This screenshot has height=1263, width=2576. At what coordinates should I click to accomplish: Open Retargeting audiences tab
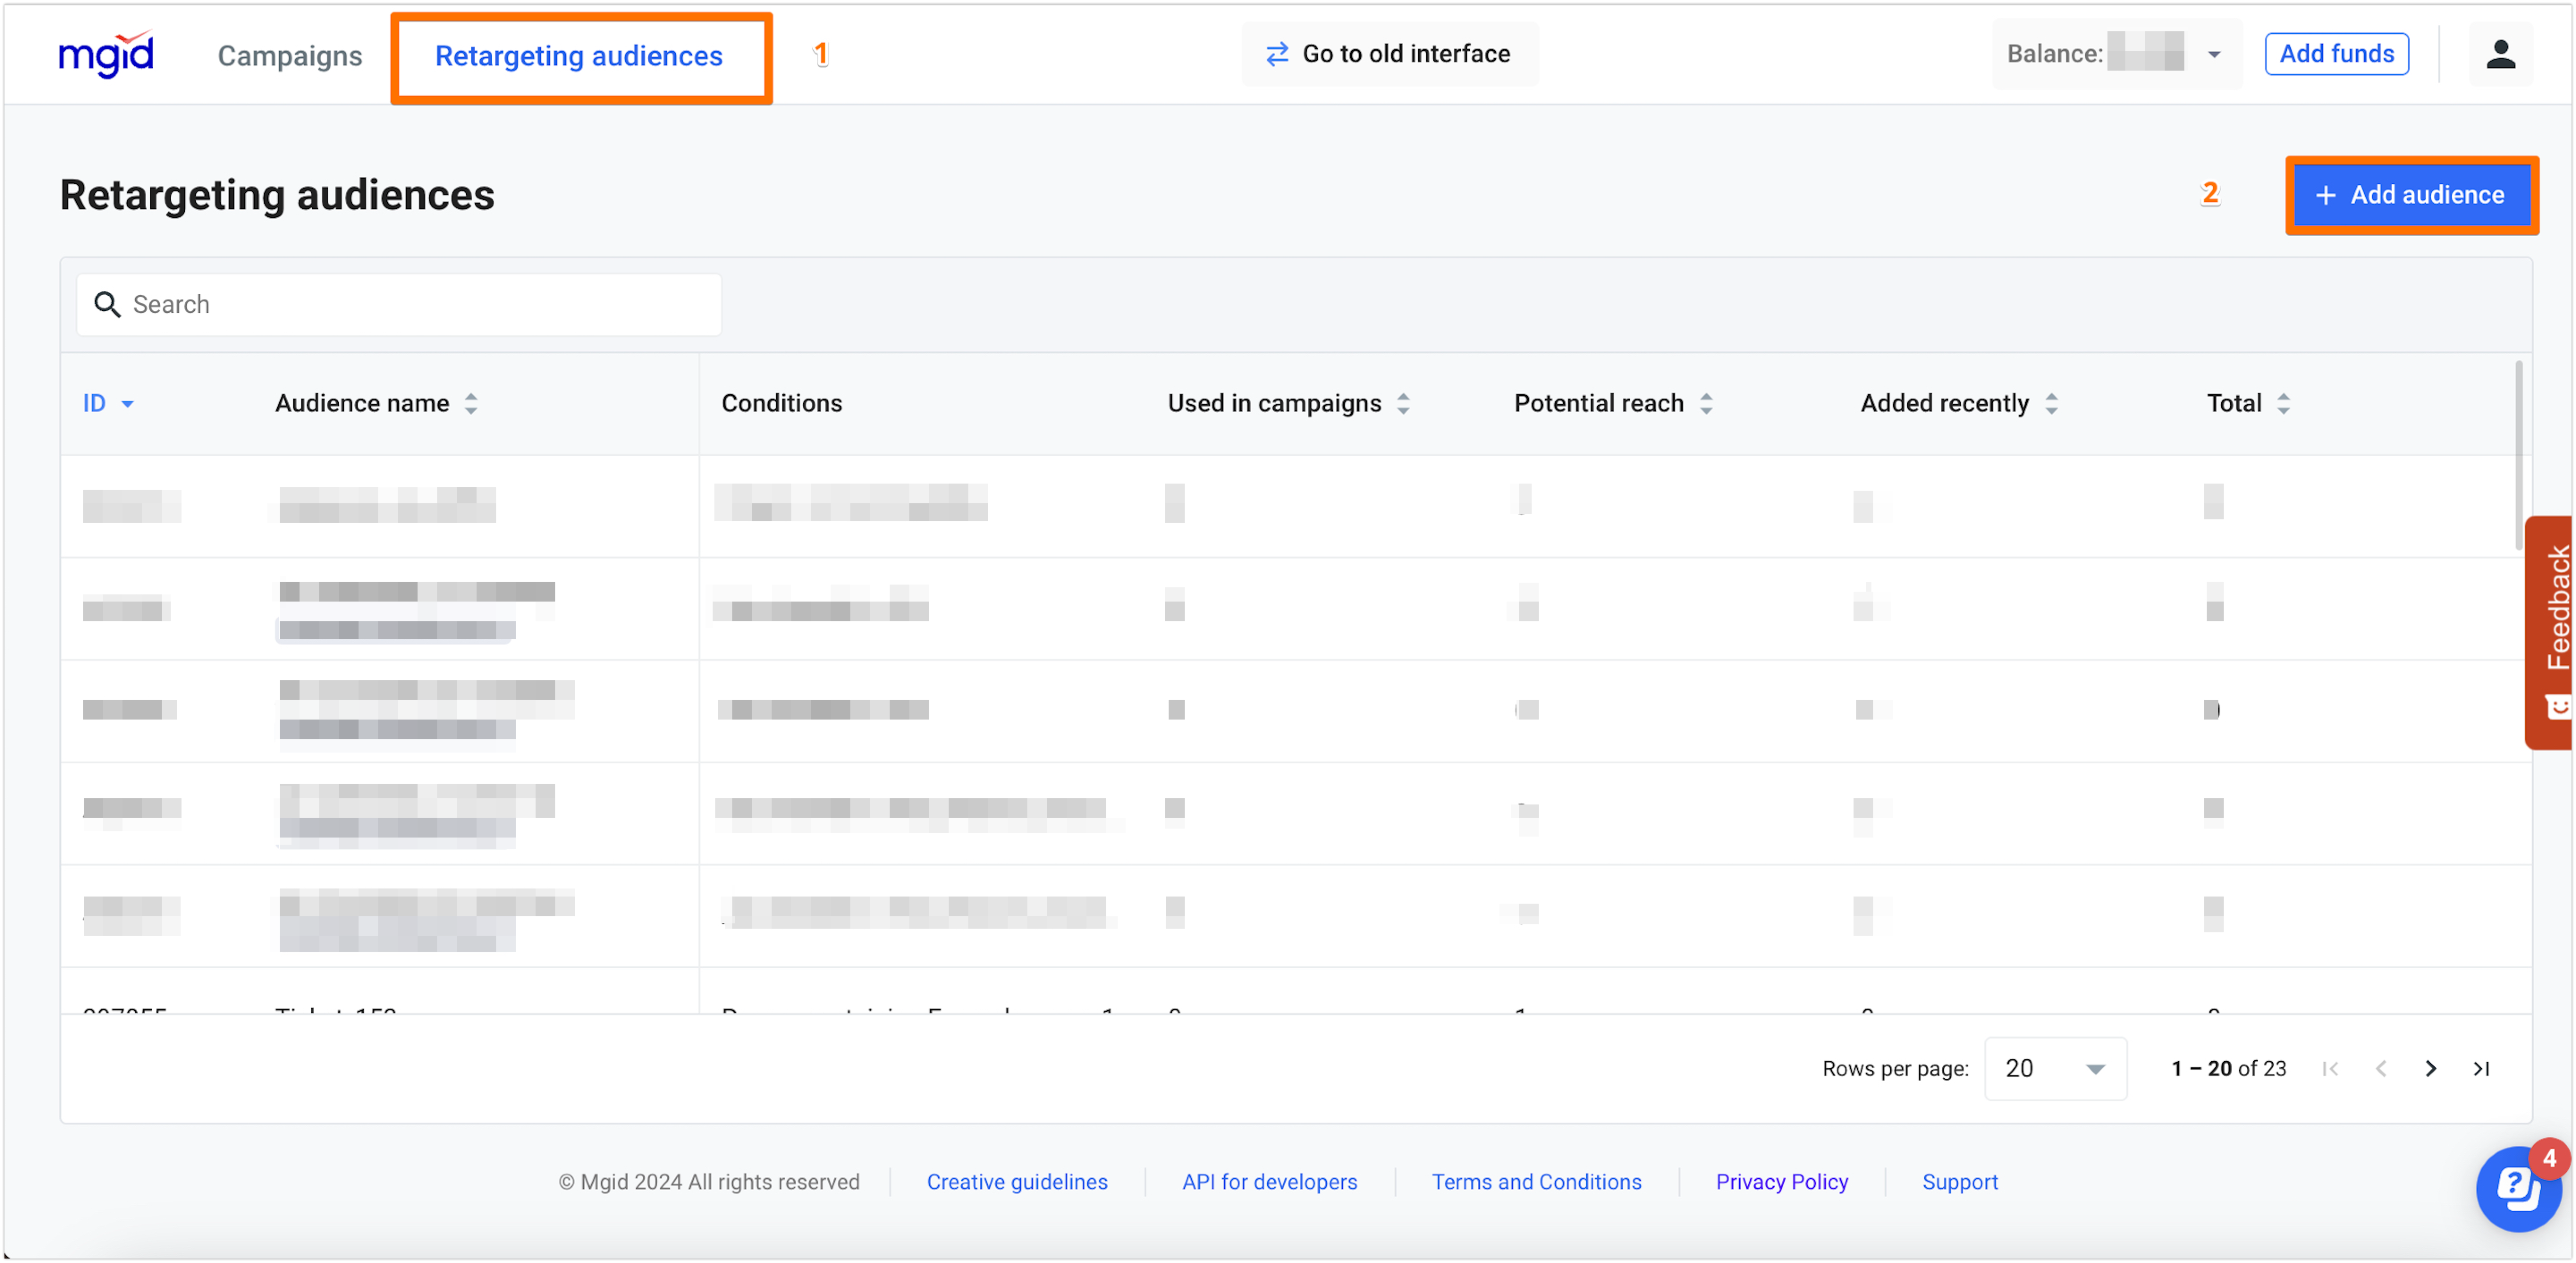tap(578, 56)
